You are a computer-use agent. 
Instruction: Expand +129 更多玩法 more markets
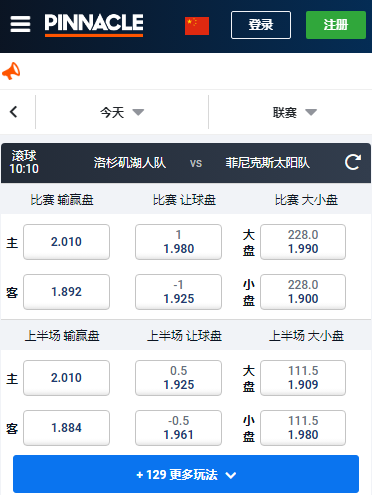[x=186, y=474]
